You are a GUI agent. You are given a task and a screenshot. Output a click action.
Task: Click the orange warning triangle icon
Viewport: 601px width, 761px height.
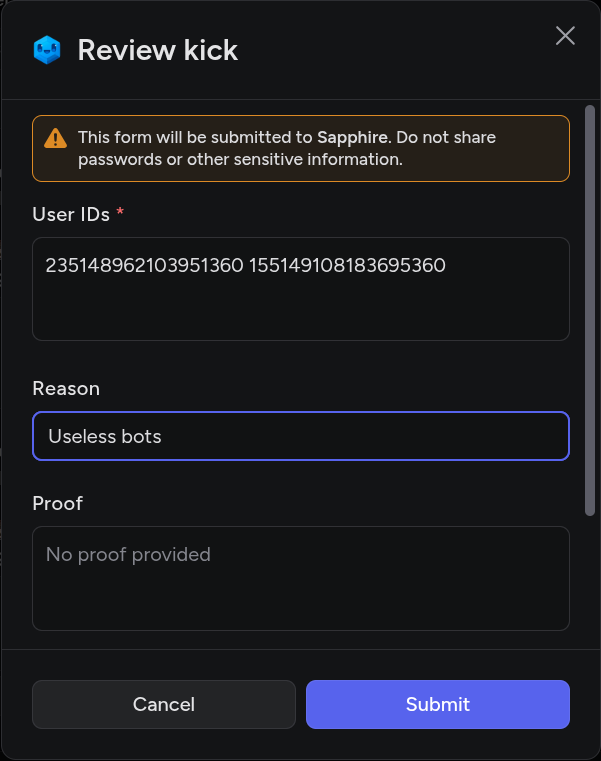pyautogui.click(x=57, y=138)
